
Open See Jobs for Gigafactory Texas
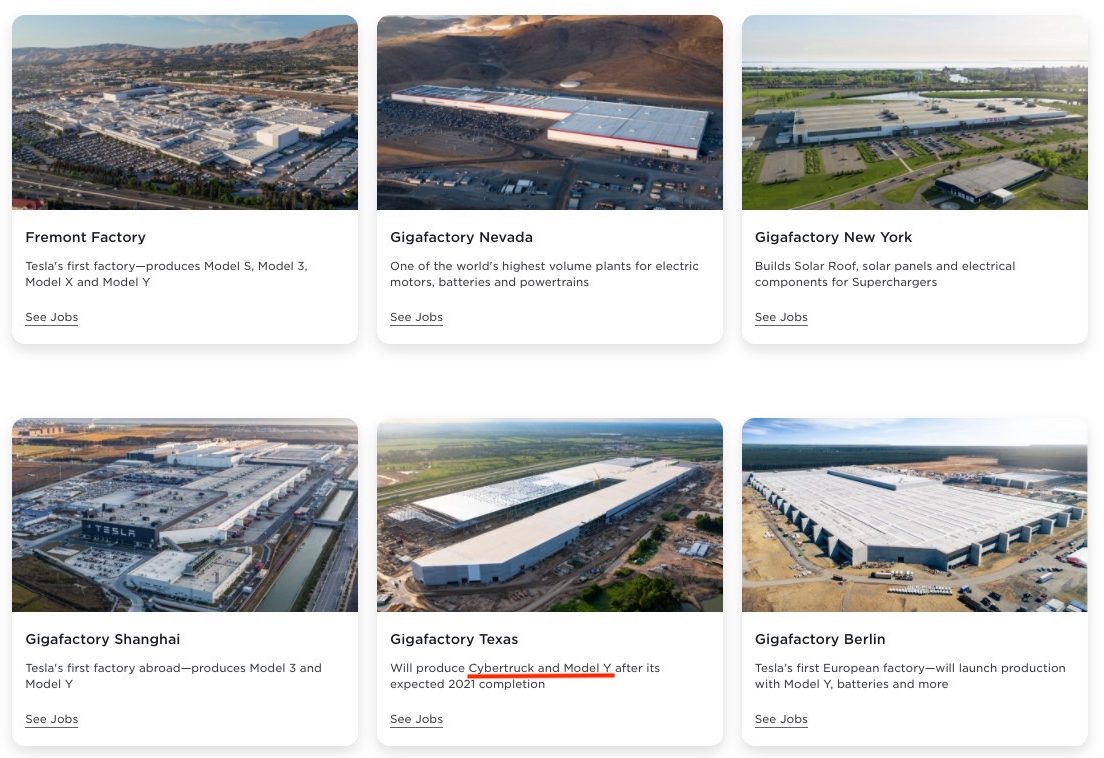coord(416,719)
